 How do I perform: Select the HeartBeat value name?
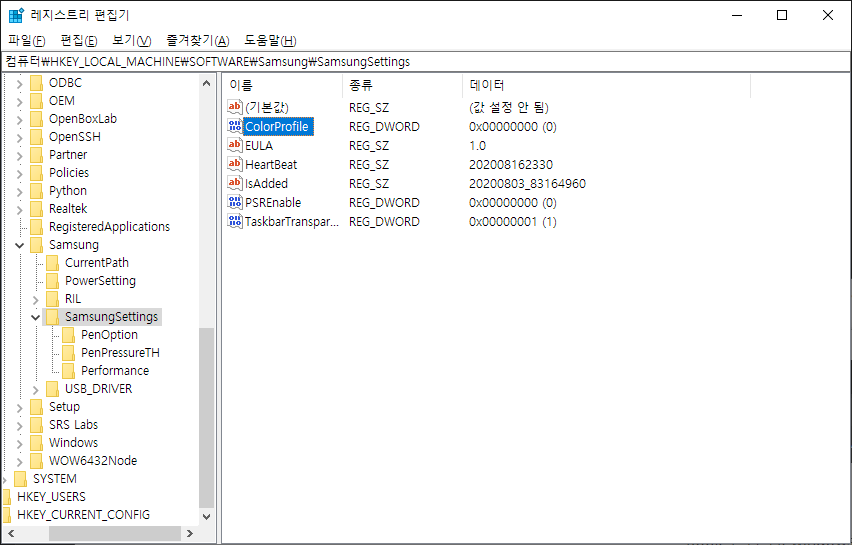coord(271,165)
